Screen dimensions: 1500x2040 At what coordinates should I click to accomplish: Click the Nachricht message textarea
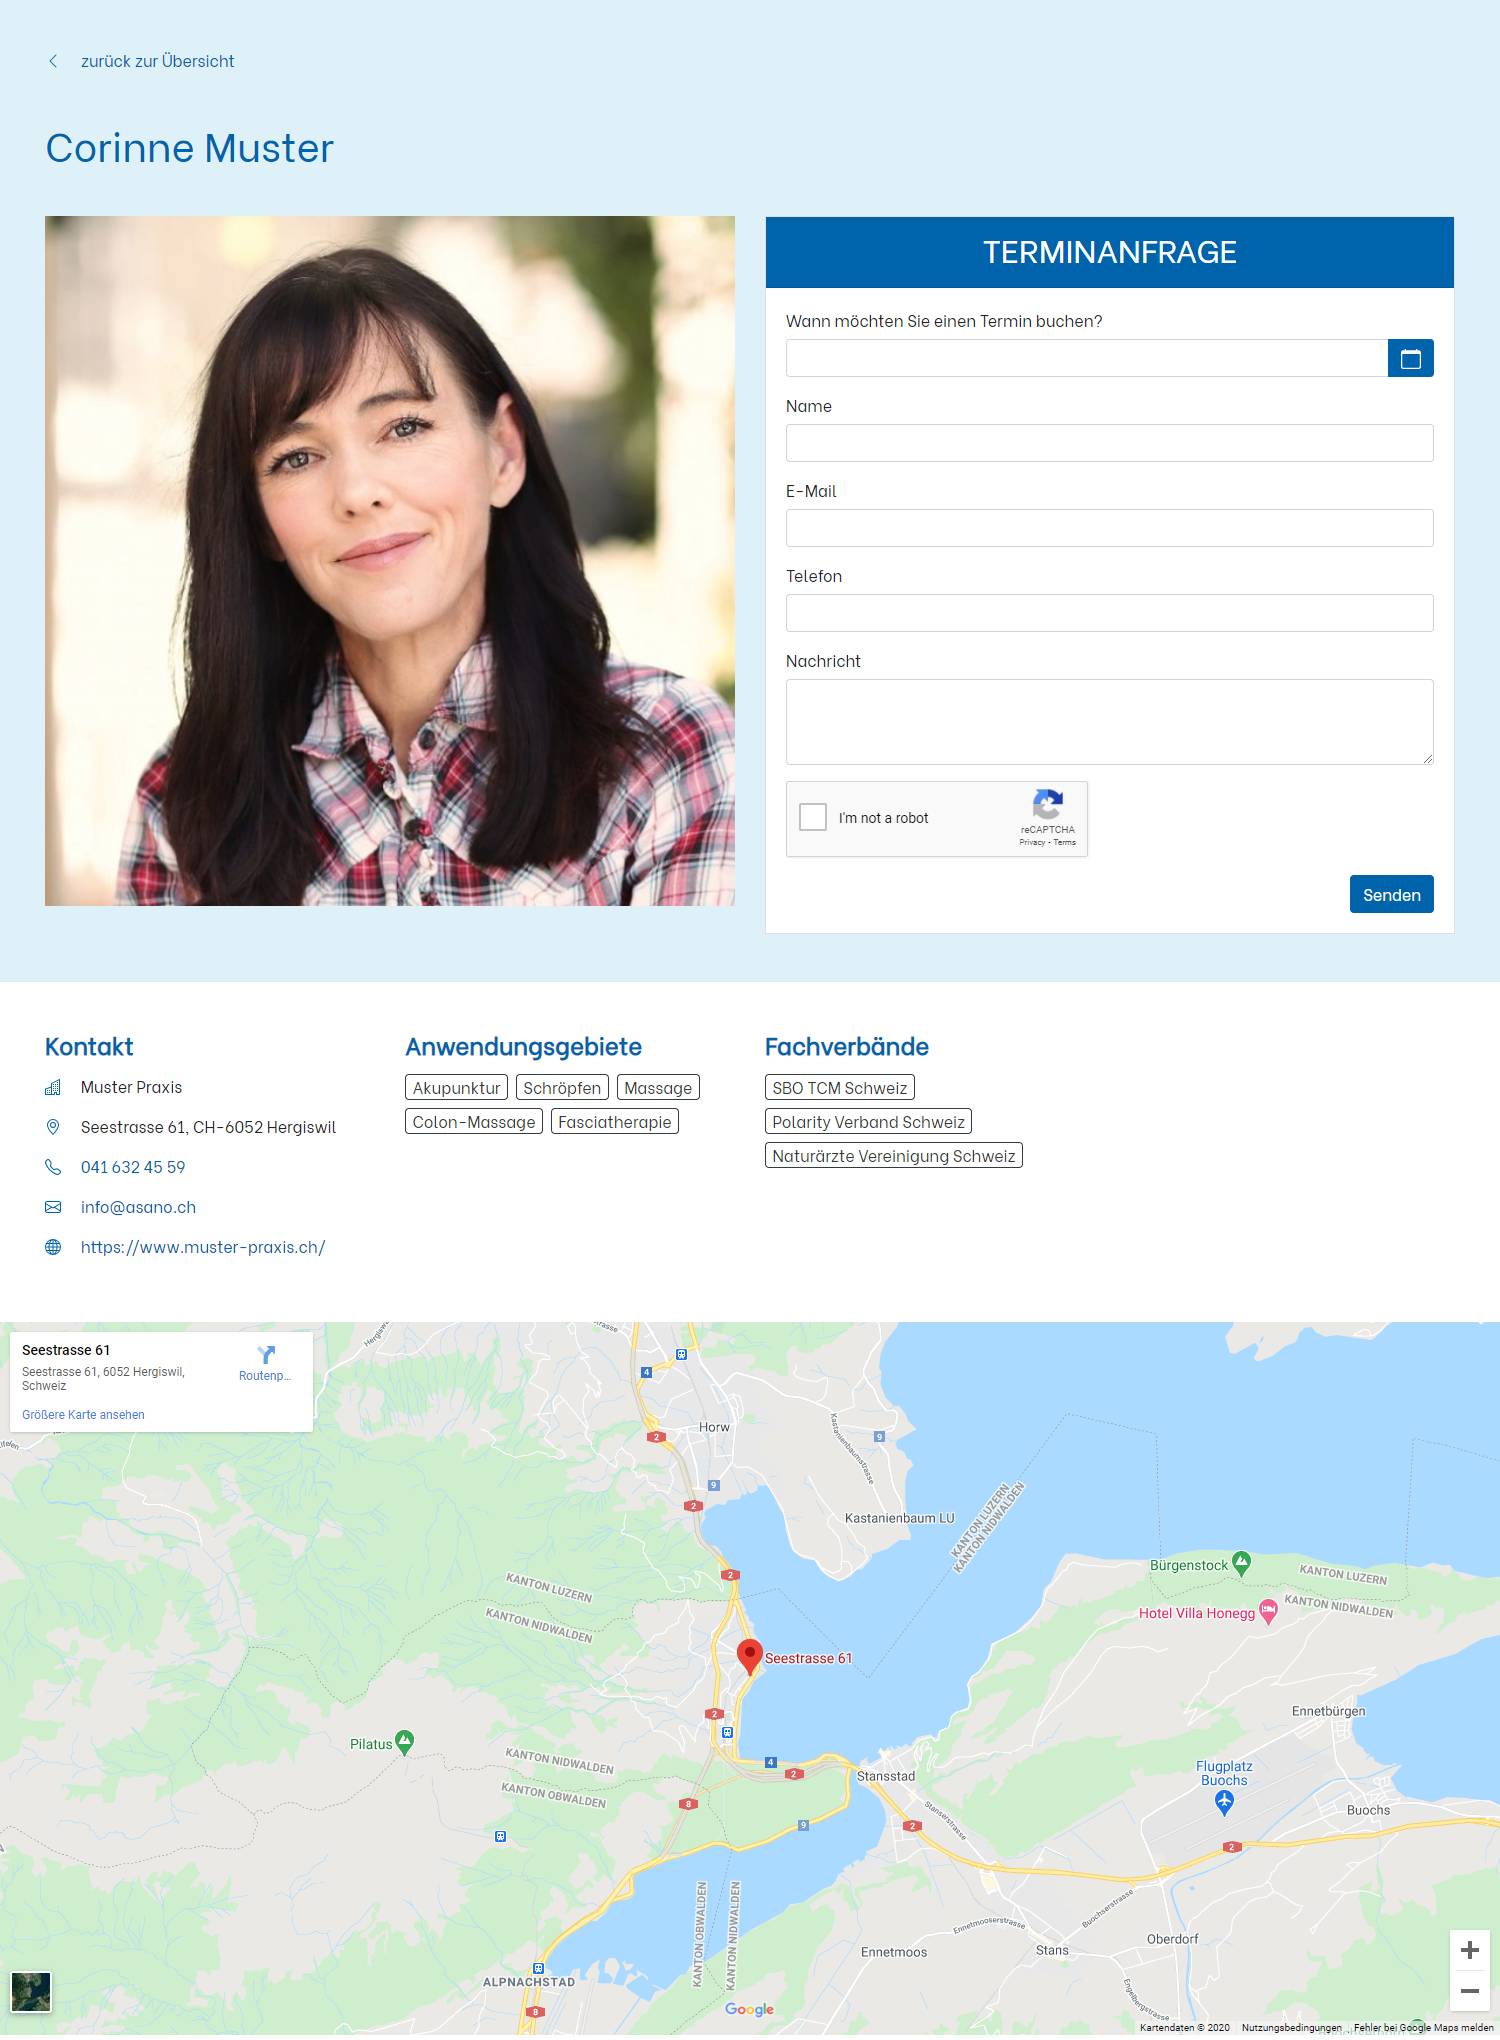point(1109,722)
